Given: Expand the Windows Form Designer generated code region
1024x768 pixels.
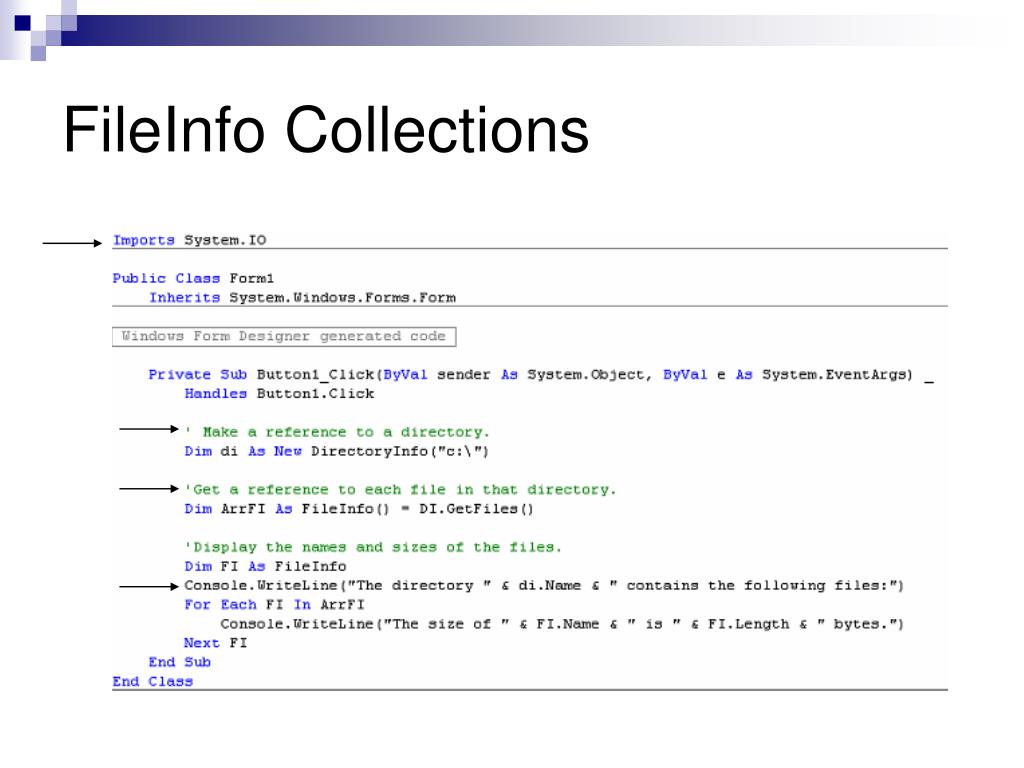Looking at the screenshot, I should click(x=284, y=336).
